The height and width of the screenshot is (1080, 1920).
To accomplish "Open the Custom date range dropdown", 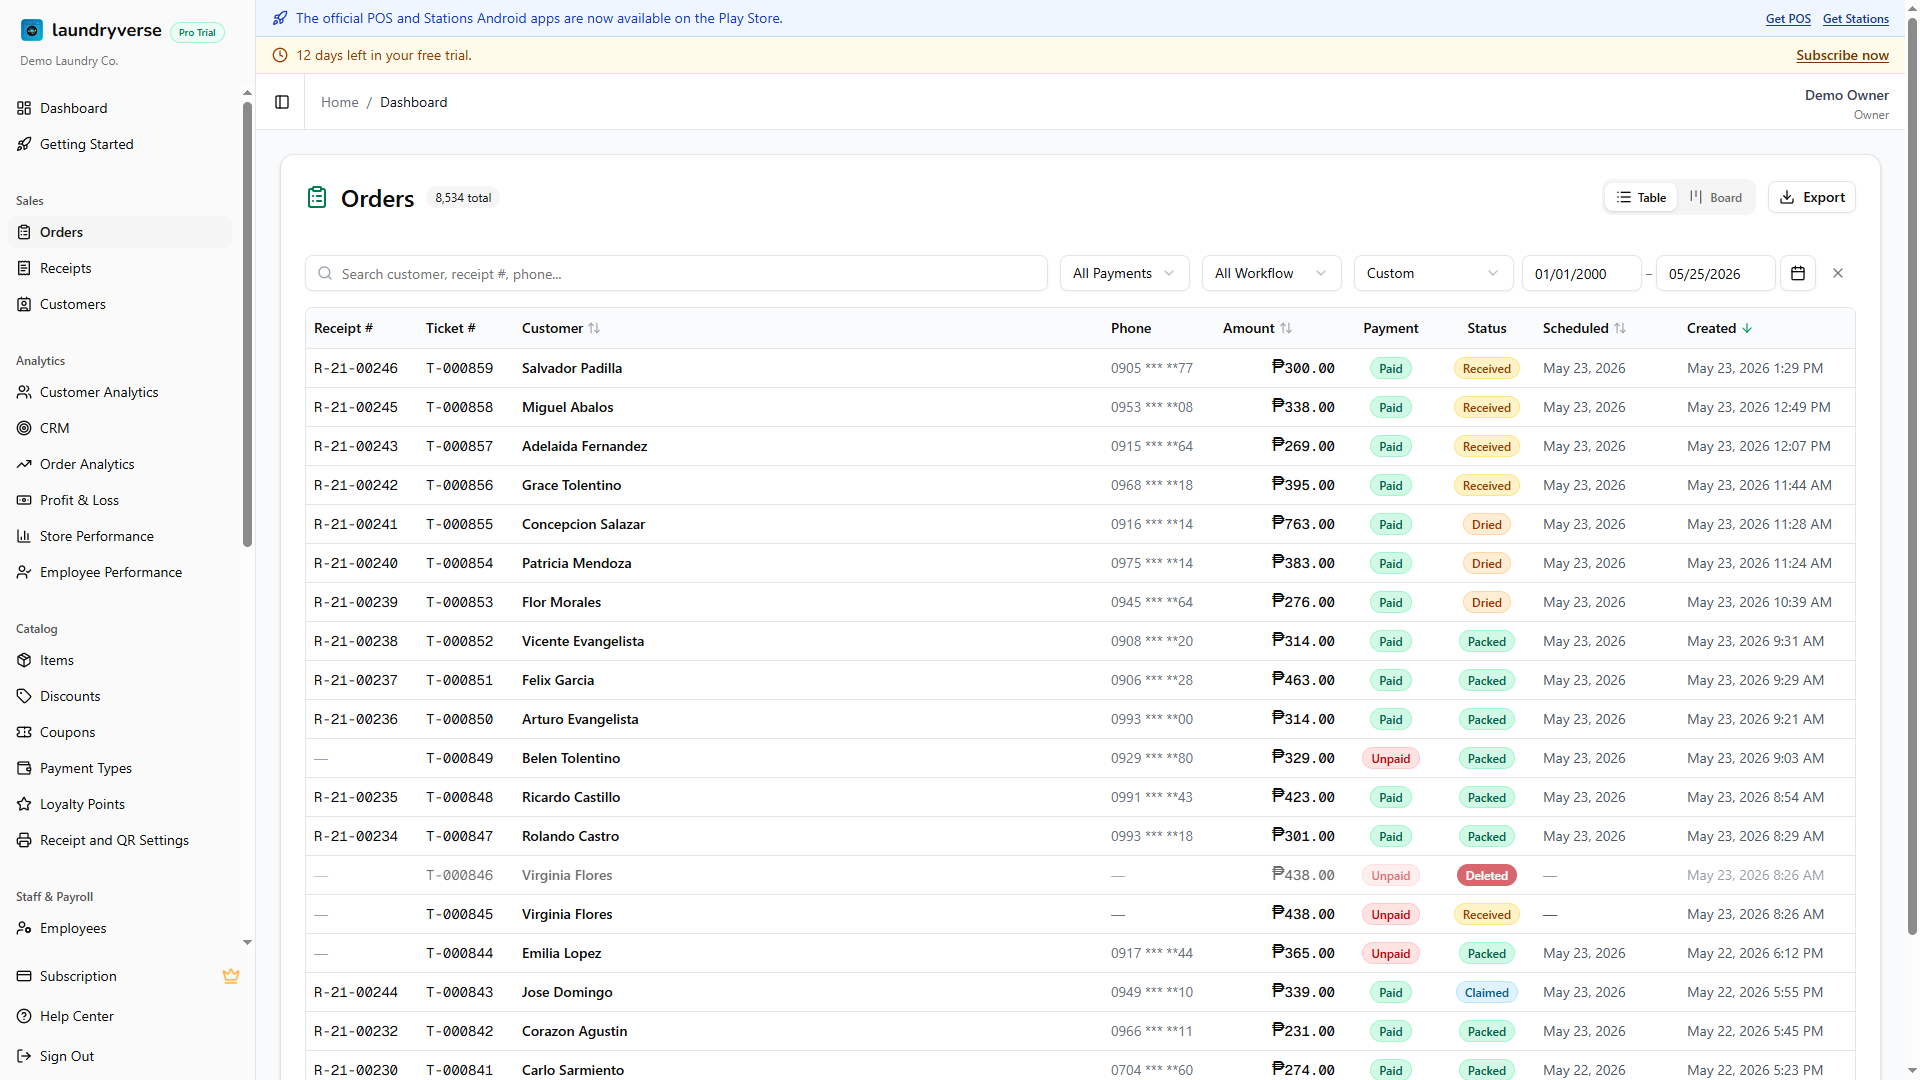I will click(x=1432, y=273).
